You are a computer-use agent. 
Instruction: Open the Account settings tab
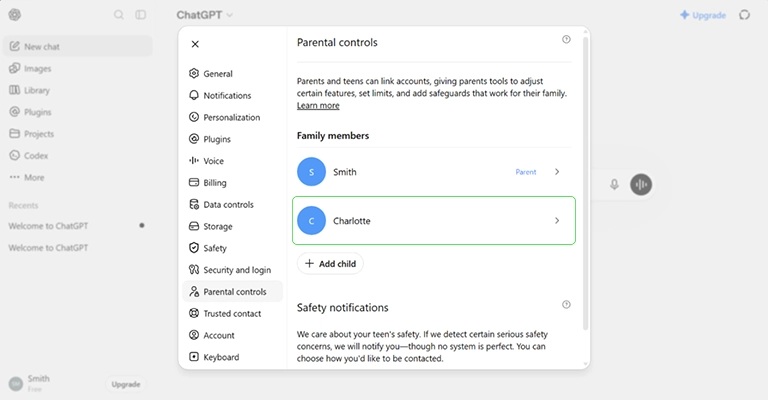(232, 335)
